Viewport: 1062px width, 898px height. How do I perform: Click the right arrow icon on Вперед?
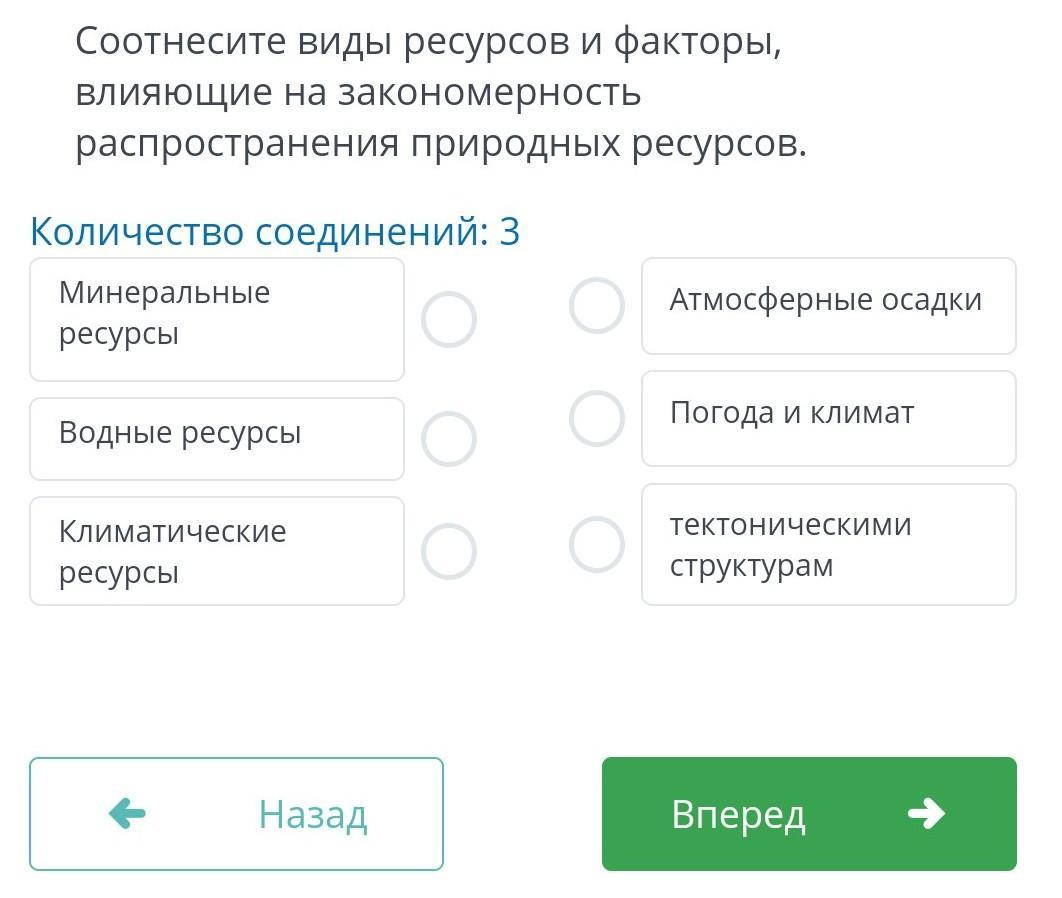(x=926, y=814)
